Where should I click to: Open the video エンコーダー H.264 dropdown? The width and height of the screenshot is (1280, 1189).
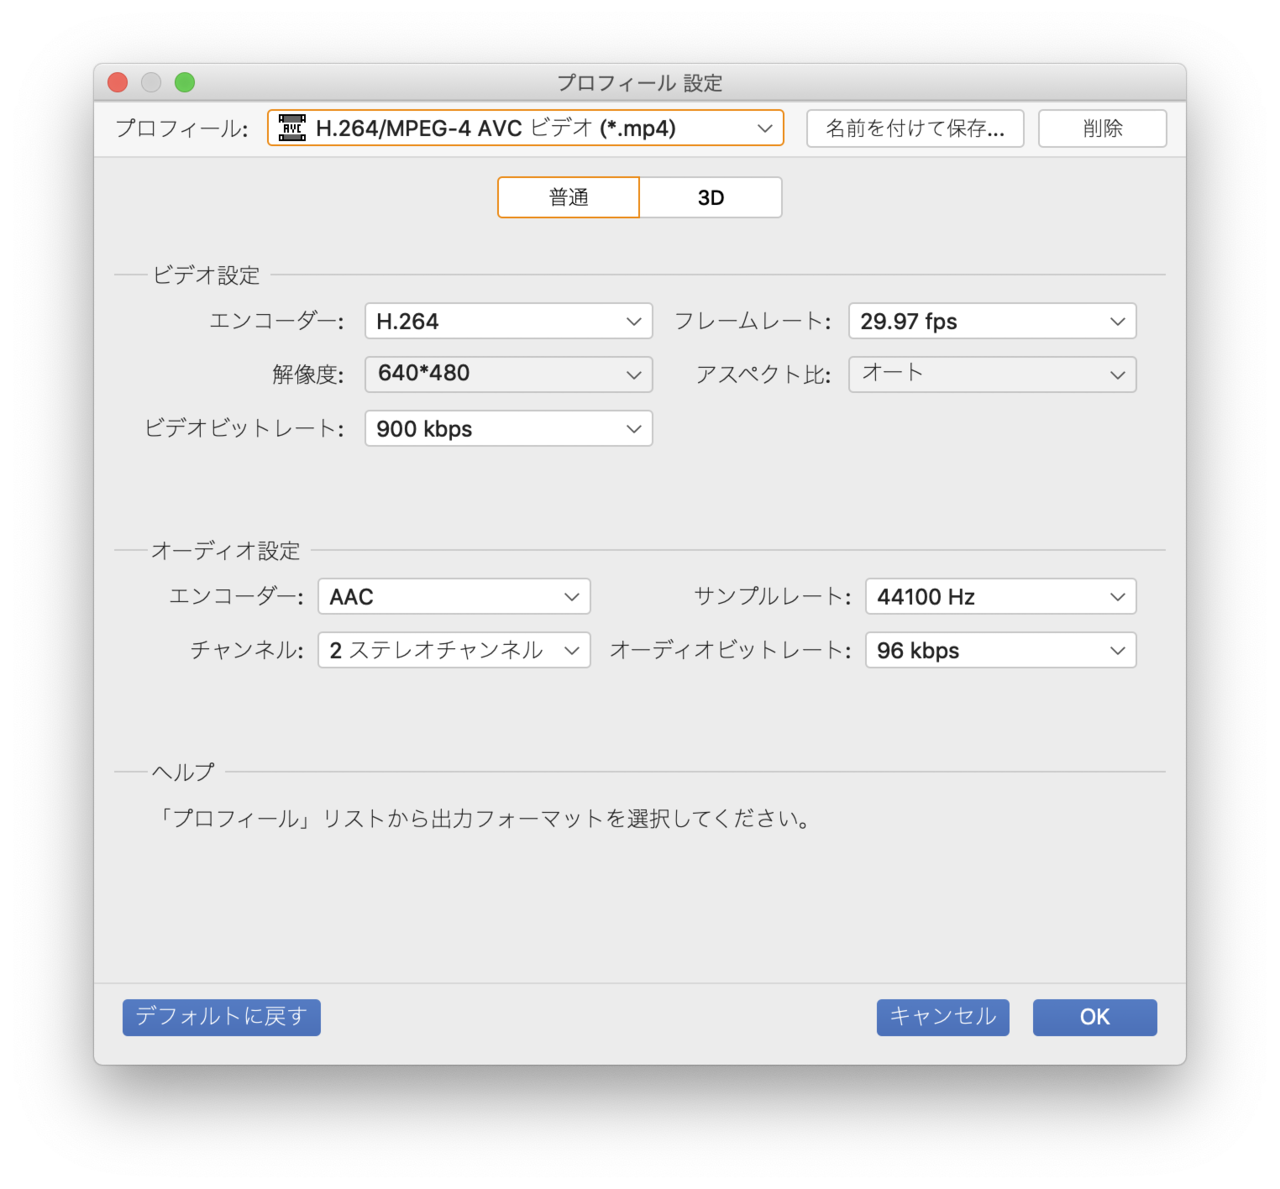[508, 321]
